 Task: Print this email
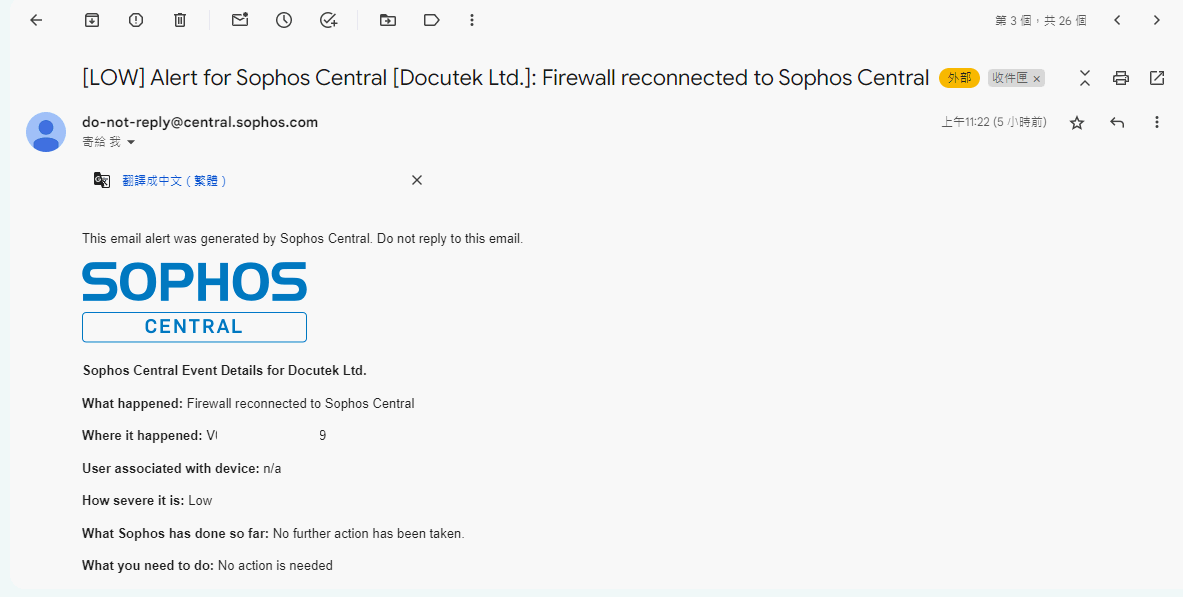1121,78
